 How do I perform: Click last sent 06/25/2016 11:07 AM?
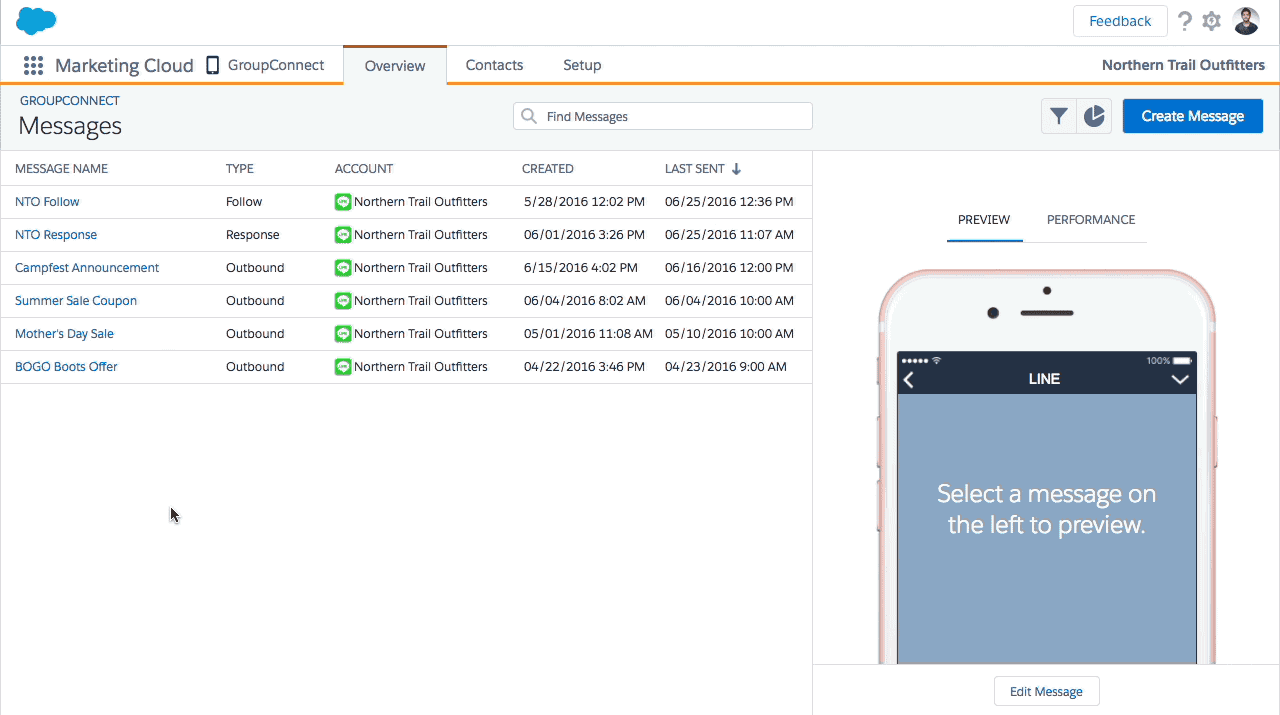pyautogui.click(x=729, y=235)
